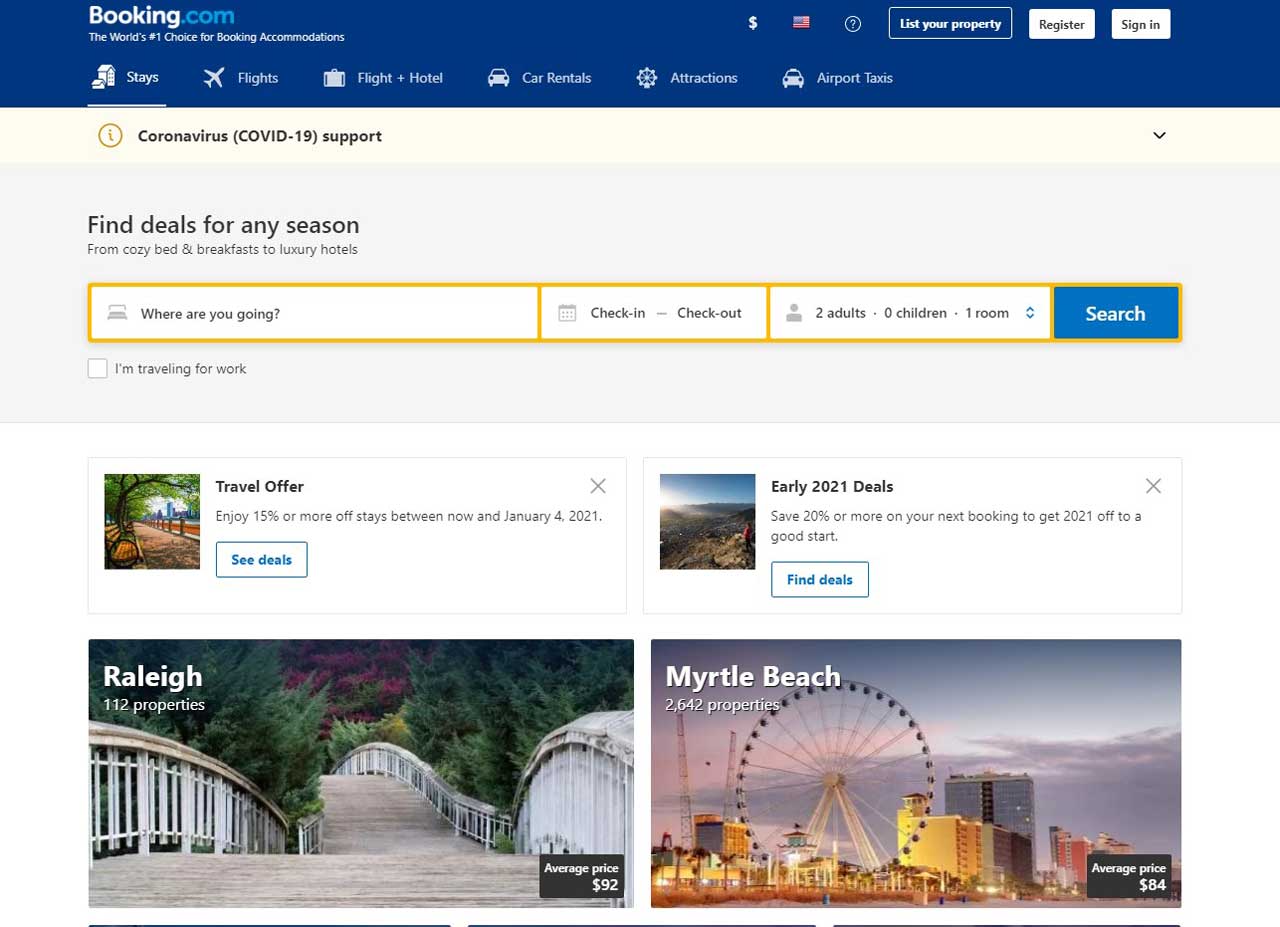
Task: Click the bed icon in the Stays tab
Action: tap(103, 77)
